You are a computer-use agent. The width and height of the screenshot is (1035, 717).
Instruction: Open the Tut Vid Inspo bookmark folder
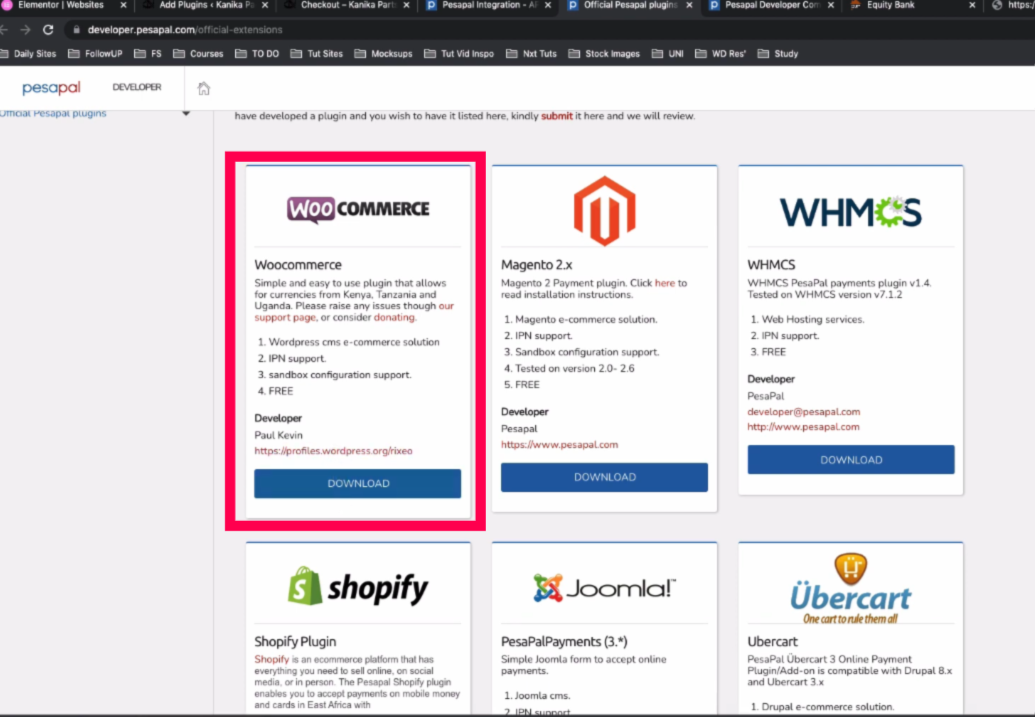point(459,53)
